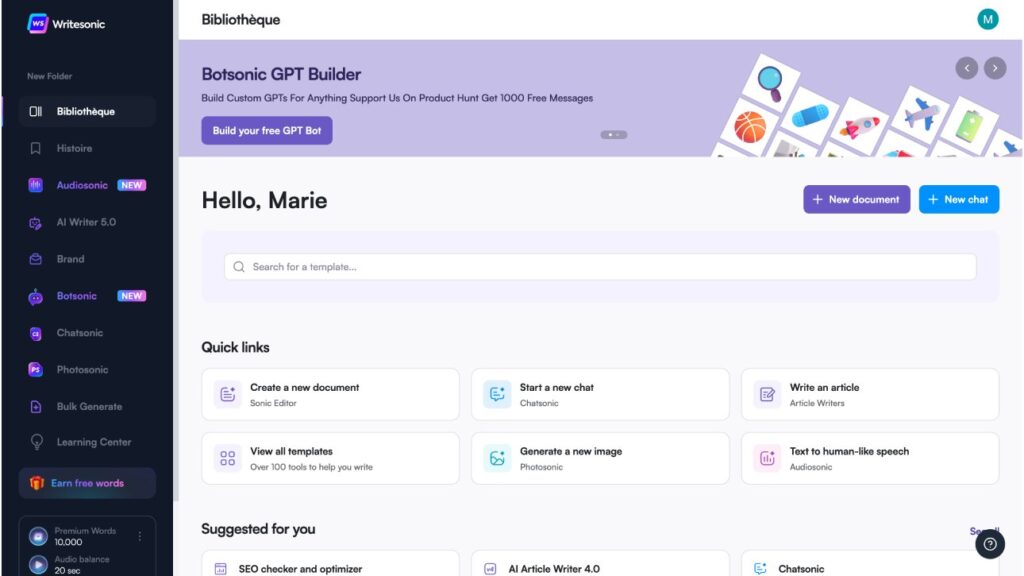Viewport: 1024px width, 576px height.
Task: Open the help question mark button
Action: 990,544
